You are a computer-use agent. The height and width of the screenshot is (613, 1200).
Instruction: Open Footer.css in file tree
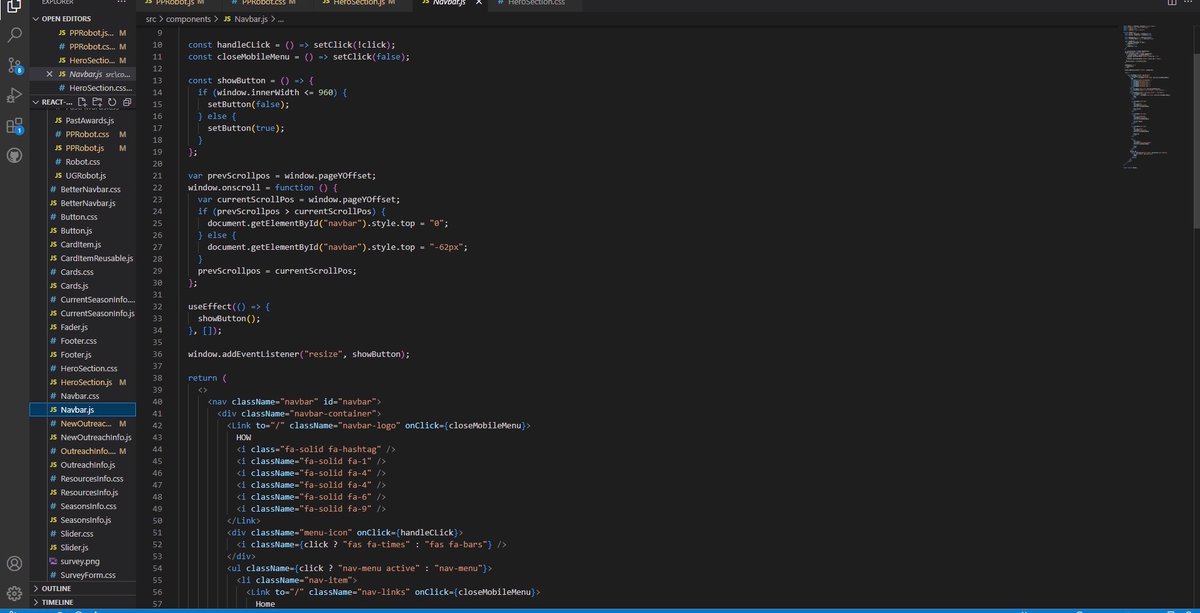83,340
